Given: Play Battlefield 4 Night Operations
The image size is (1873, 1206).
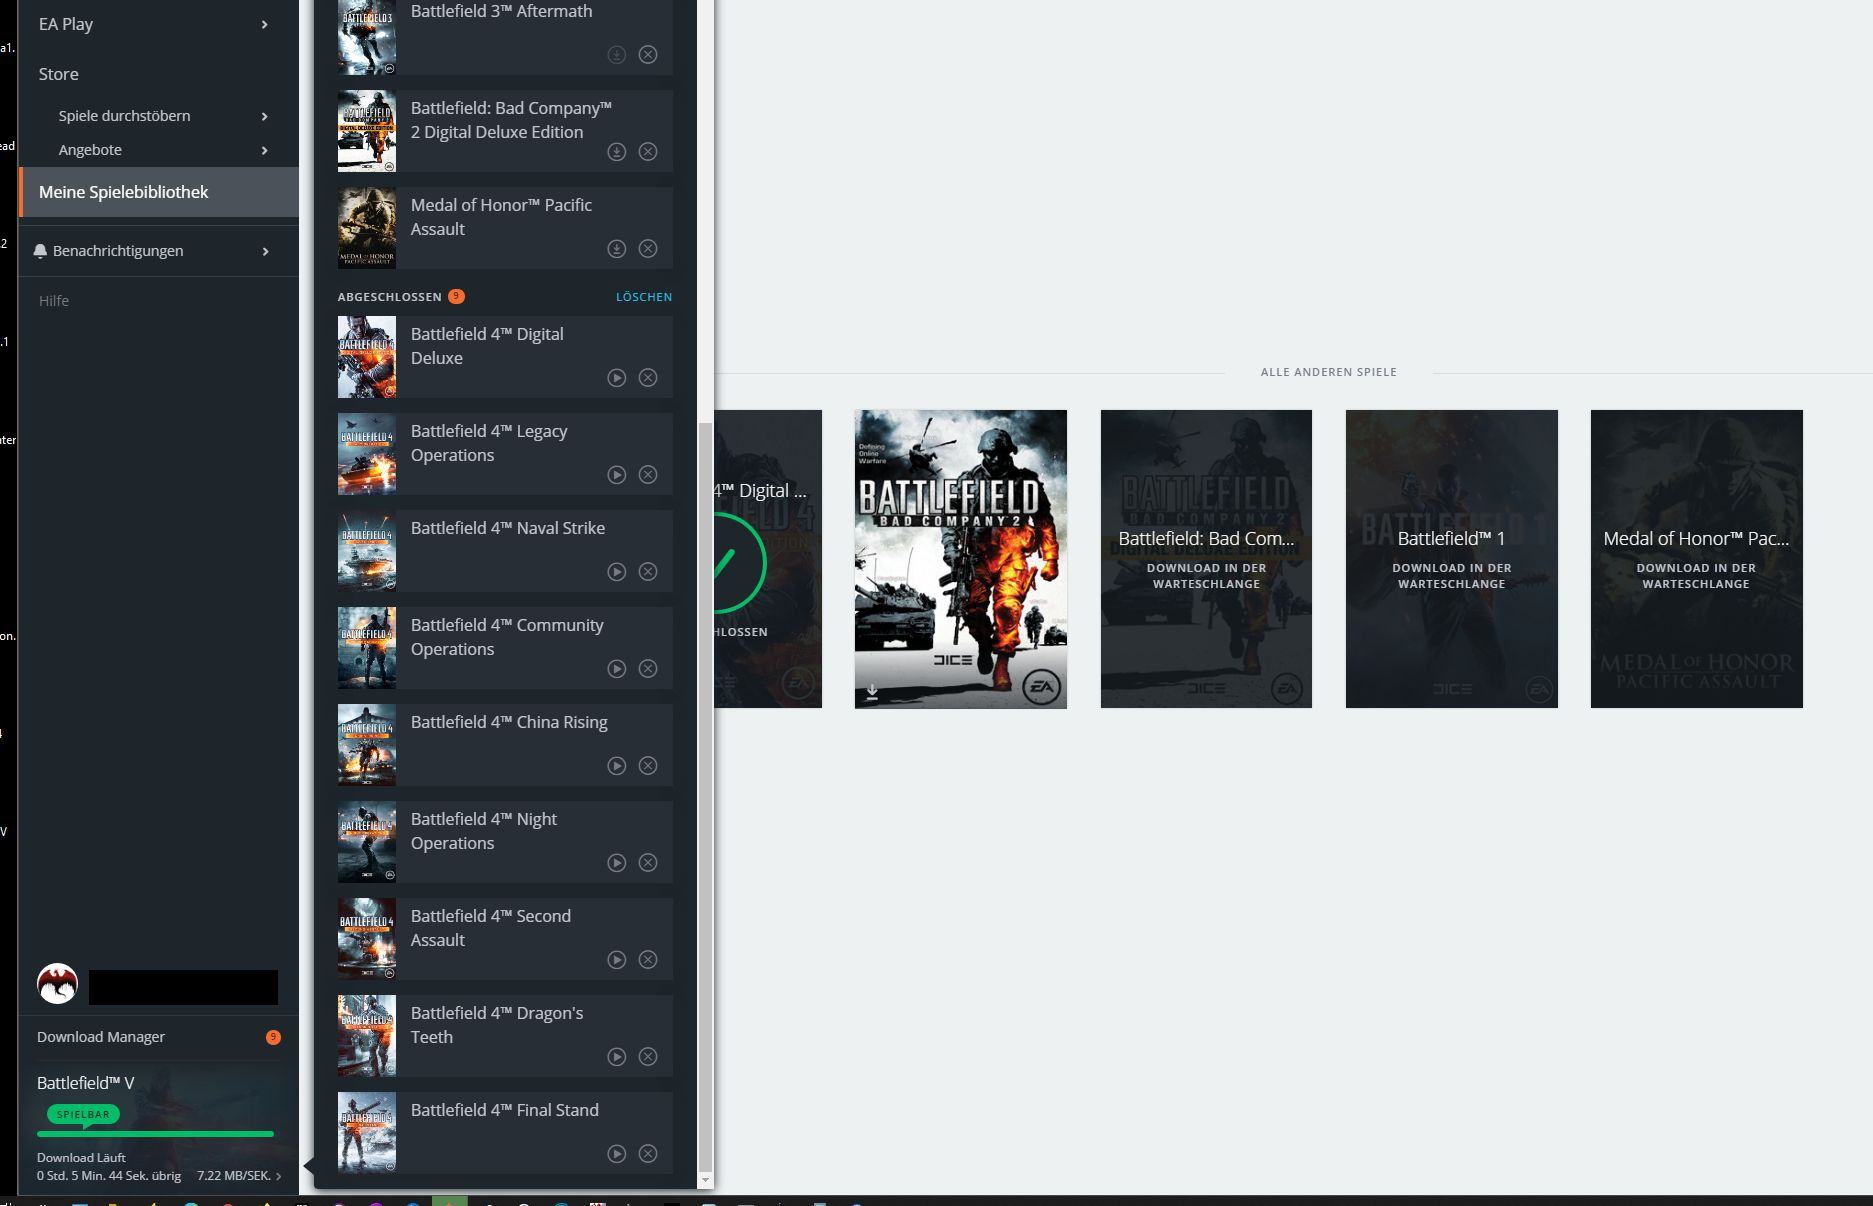Looking at the screenshot, I should [617, 862].
